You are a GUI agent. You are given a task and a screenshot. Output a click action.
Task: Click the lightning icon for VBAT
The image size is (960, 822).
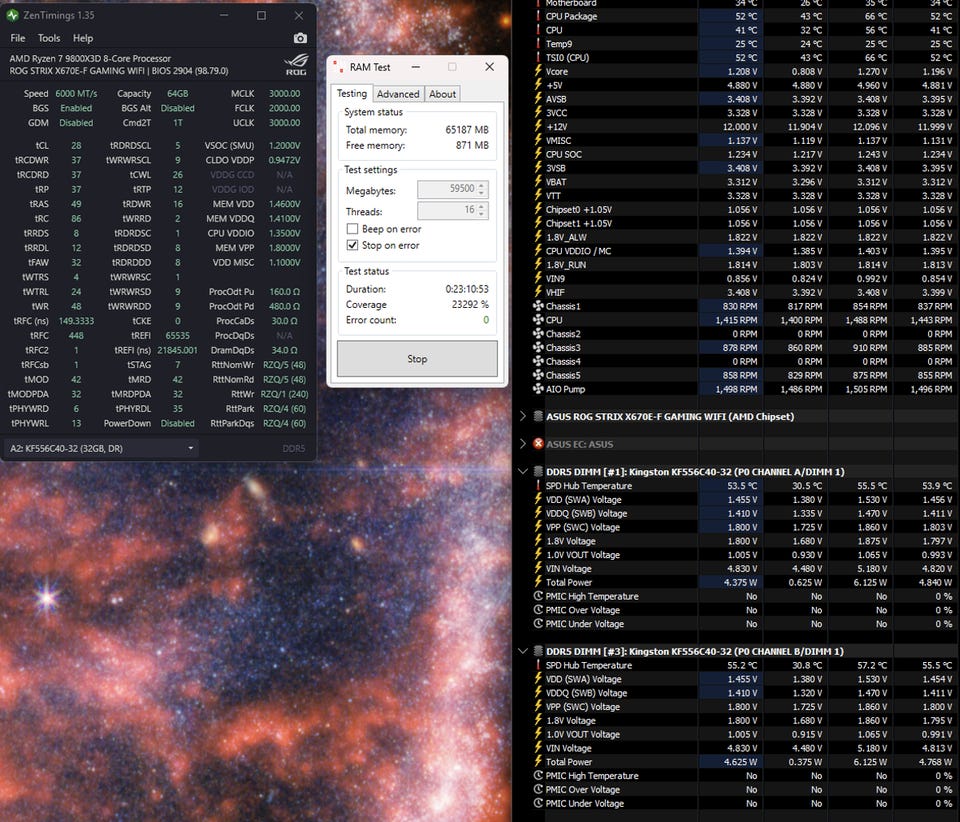click(x=538, y=181)
